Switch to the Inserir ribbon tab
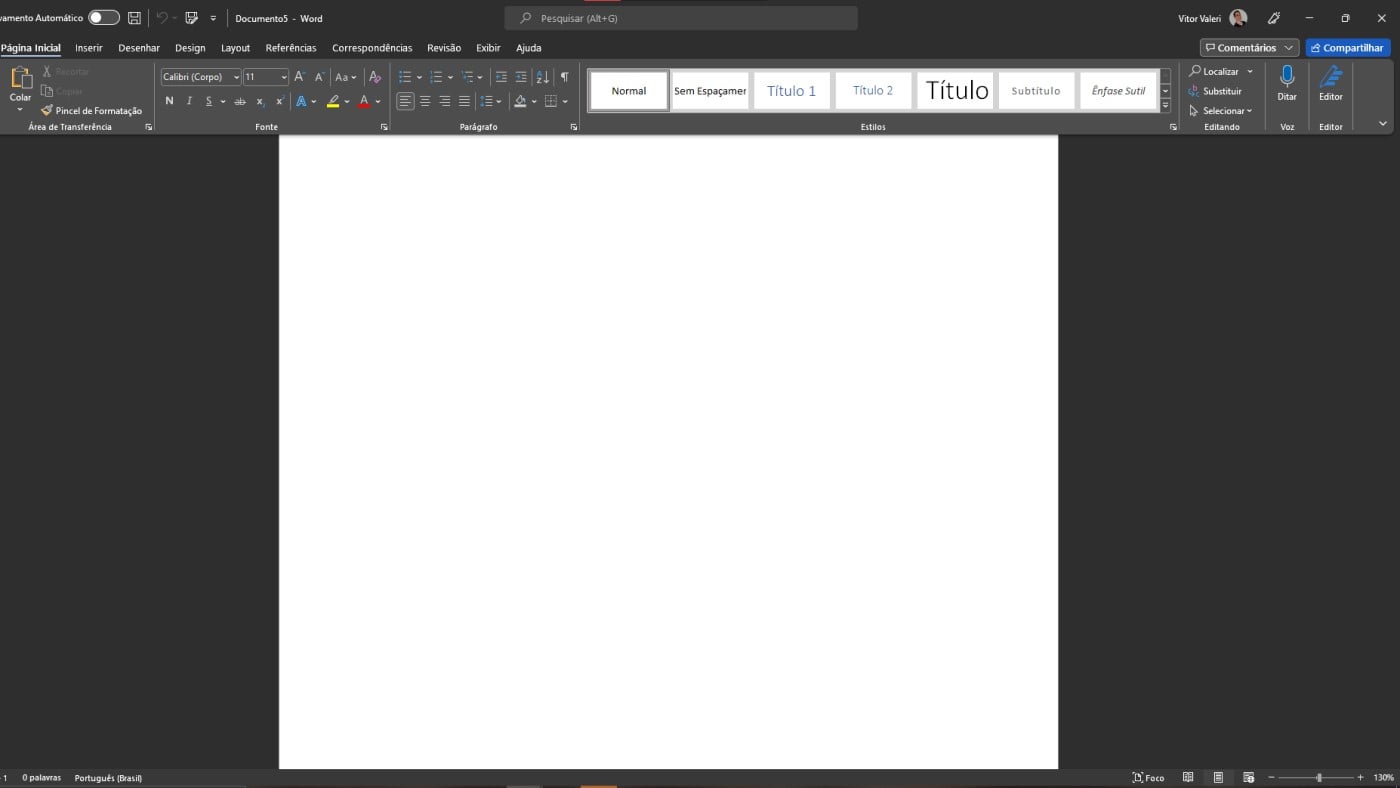The image size is (1400, 788). [x=88, y=47]
